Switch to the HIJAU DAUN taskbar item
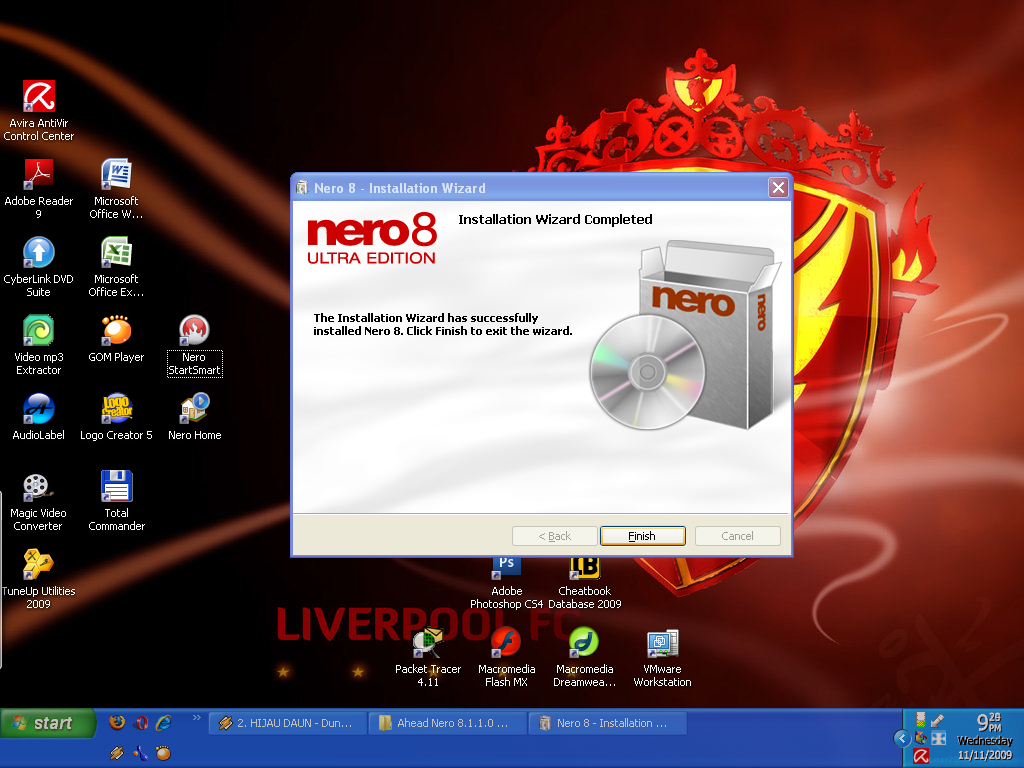This screenshot has height=768, width=1024. pos(287,723)
